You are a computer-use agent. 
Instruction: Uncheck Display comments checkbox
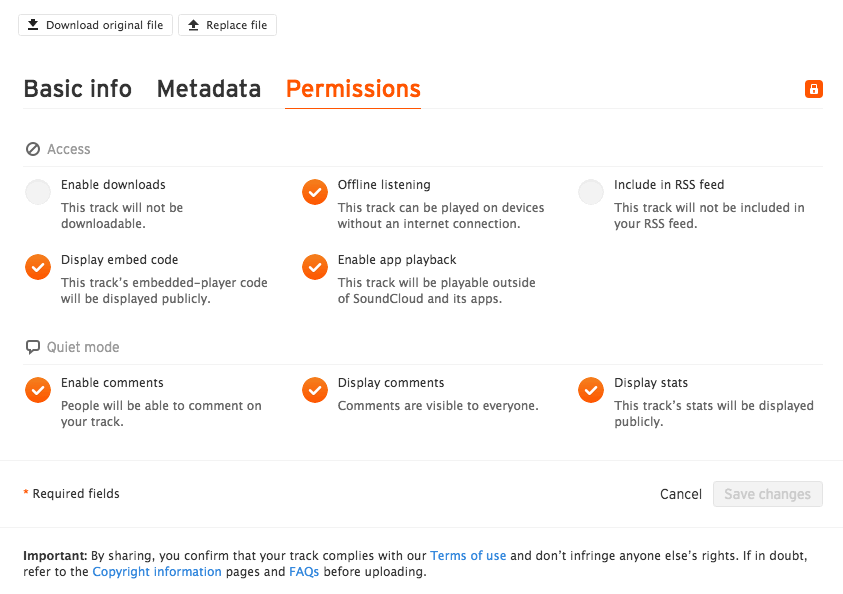(315, 390)
